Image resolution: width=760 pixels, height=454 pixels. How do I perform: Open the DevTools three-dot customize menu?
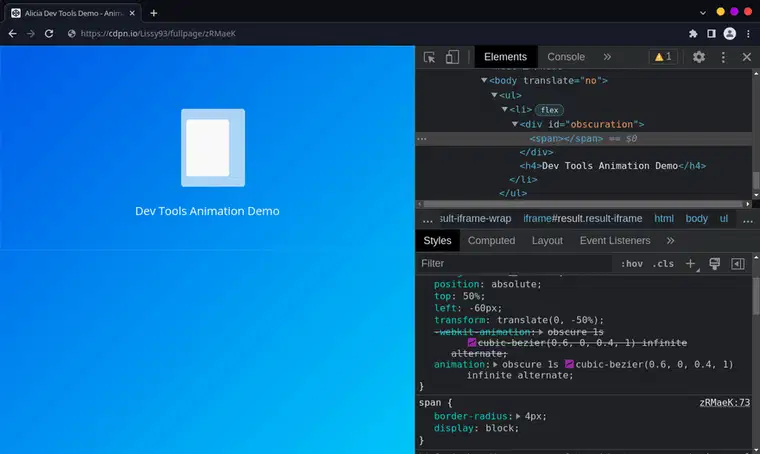pyautogui.click(x=723, y=57)
